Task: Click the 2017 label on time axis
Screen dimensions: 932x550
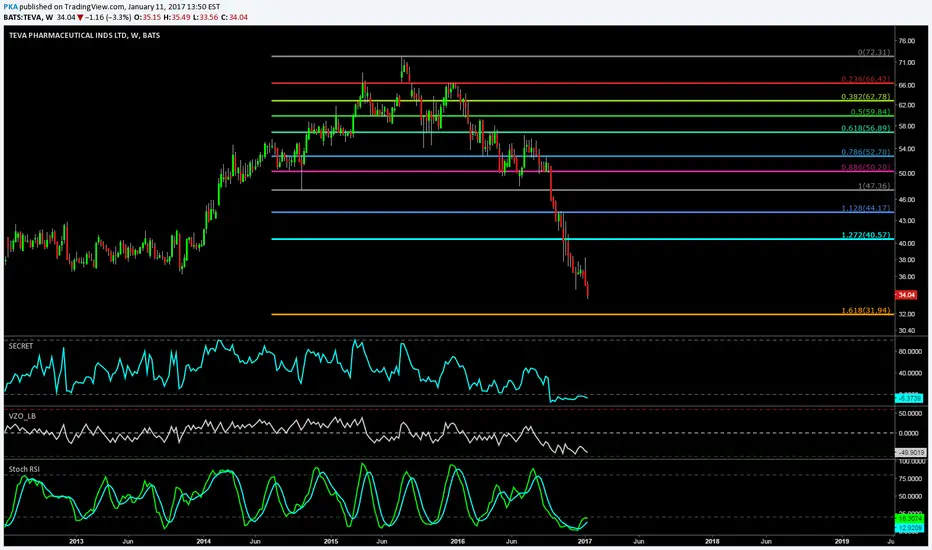Action: point(585,541)
